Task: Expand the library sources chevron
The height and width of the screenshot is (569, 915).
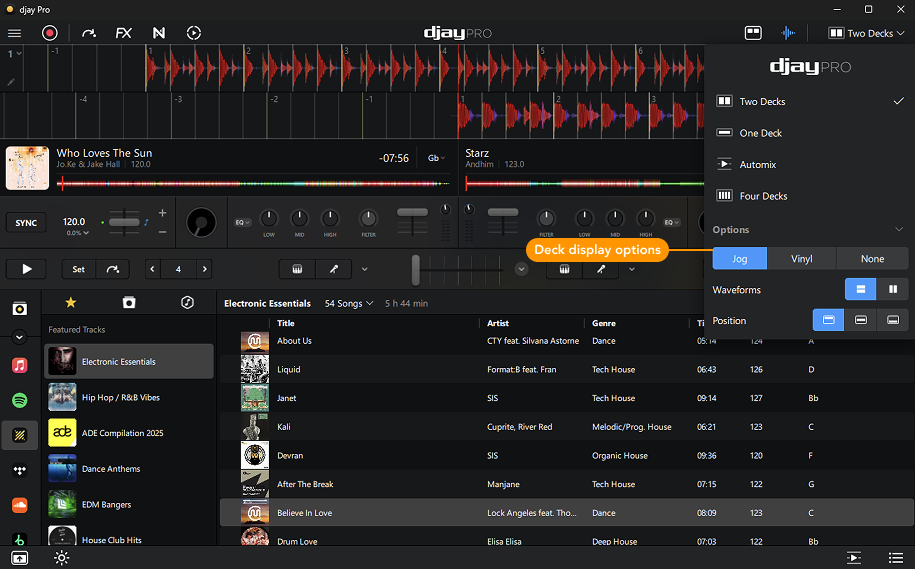Action: coord(19,337)
